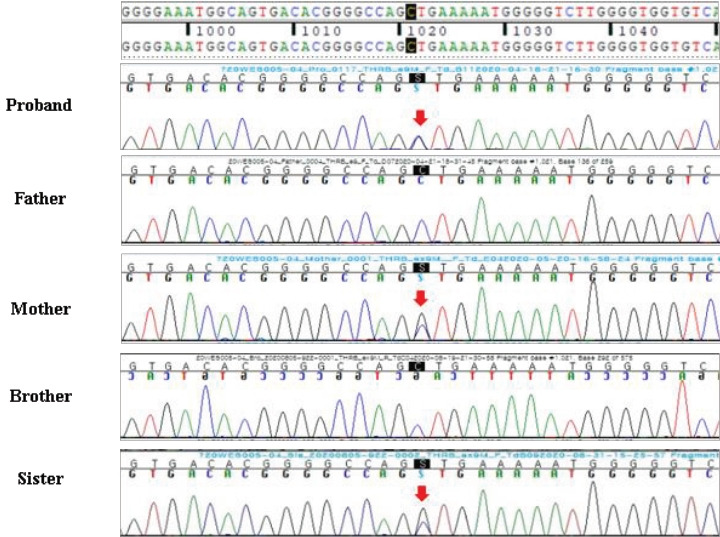Select highlighted C base in Brother sequence
Screen dimensions: 720x537
pos(420,367)
